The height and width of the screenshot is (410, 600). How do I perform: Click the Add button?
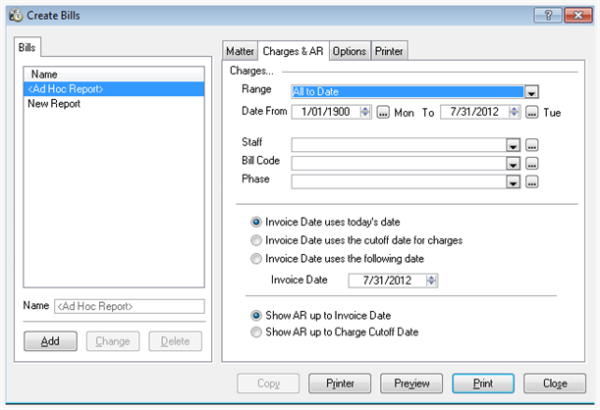click(x=50, y=341)
